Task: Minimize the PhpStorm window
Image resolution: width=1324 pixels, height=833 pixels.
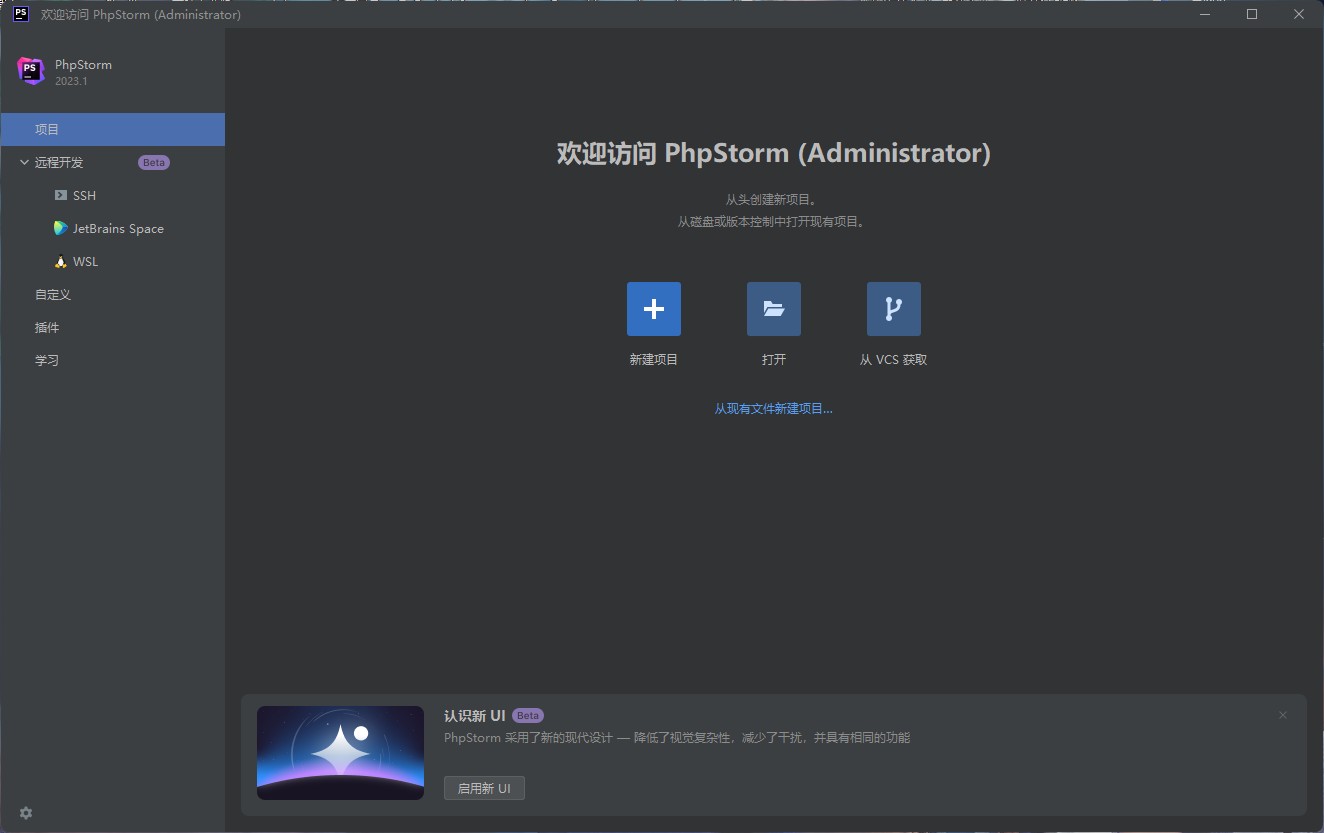Action: click(1205, 14)
